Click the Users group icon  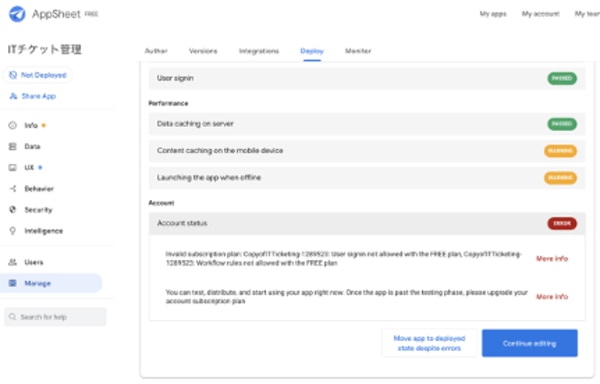pyautogui.click(x=13, y=262)
